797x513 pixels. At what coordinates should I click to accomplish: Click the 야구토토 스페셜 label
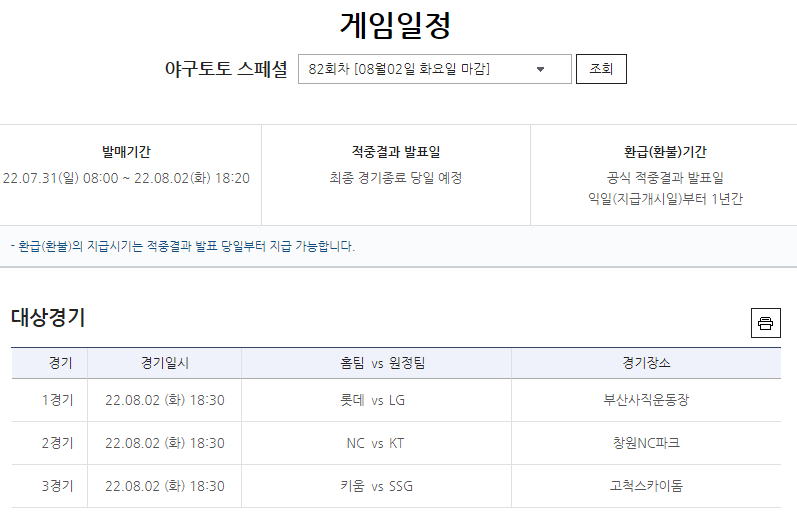tap(226, 69)
